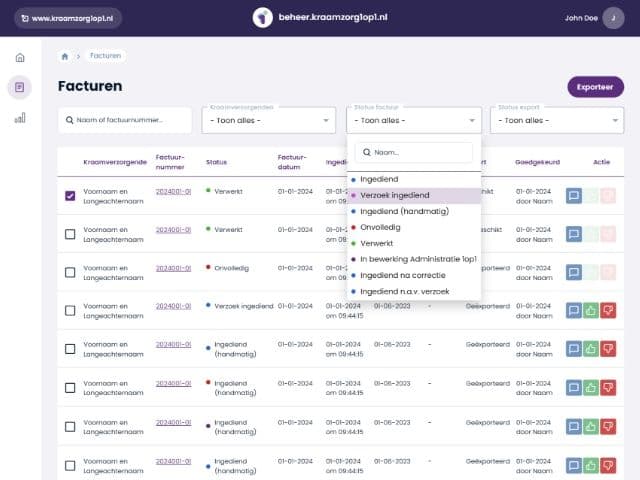Click the name or invoice number search field

coord(126,121)
